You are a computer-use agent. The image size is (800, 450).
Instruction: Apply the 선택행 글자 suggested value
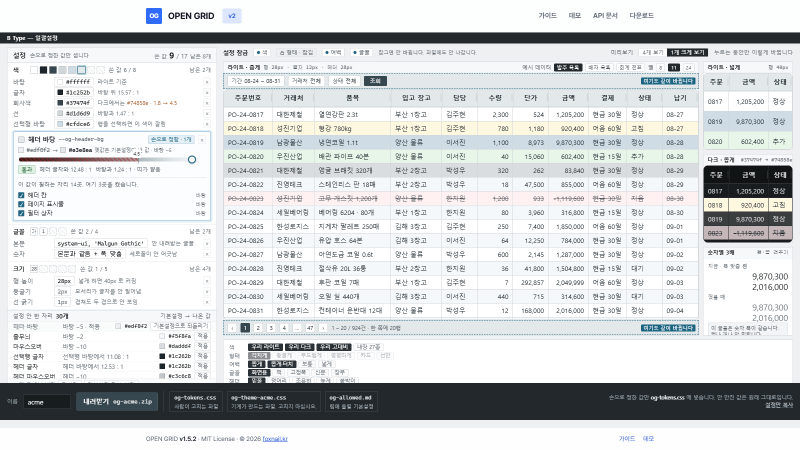point(203,356)
